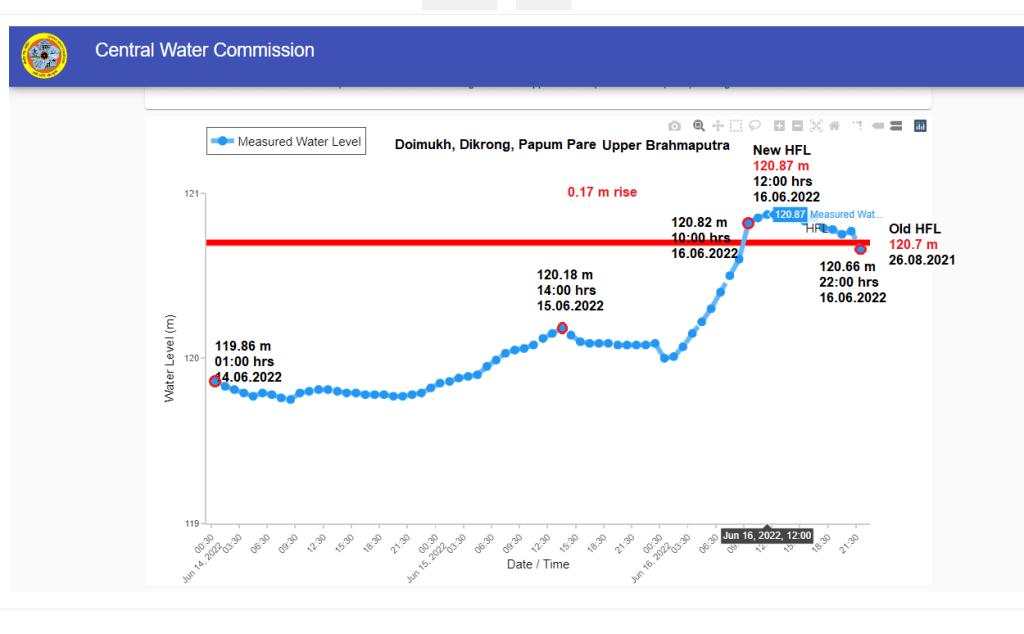Screen dimensions: 1024x634
Task: Choose the Box Select tool
Action: (x=736, y=126)
